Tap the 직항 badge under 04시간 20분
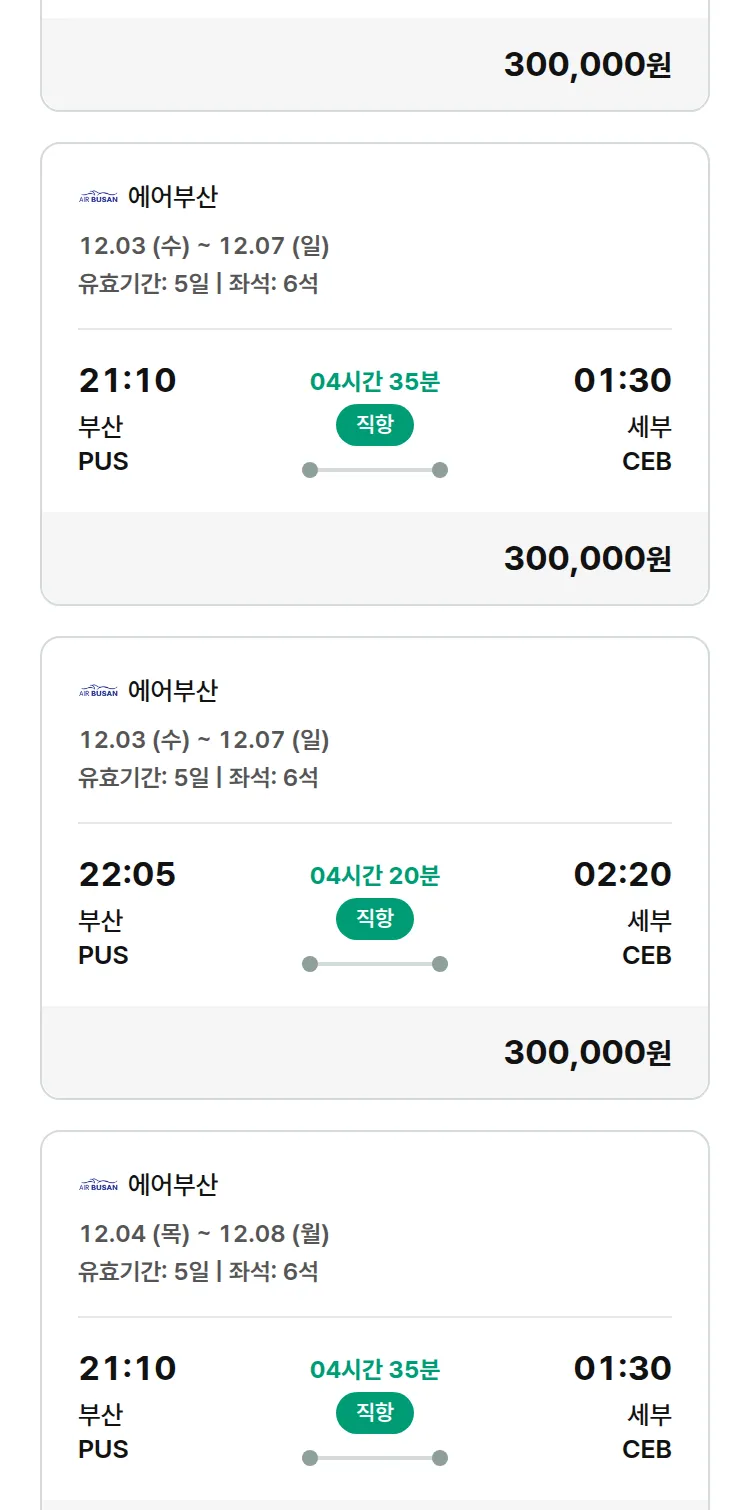Image resolution: width=750 pixels, height=1510 pixels. [375, 919]
